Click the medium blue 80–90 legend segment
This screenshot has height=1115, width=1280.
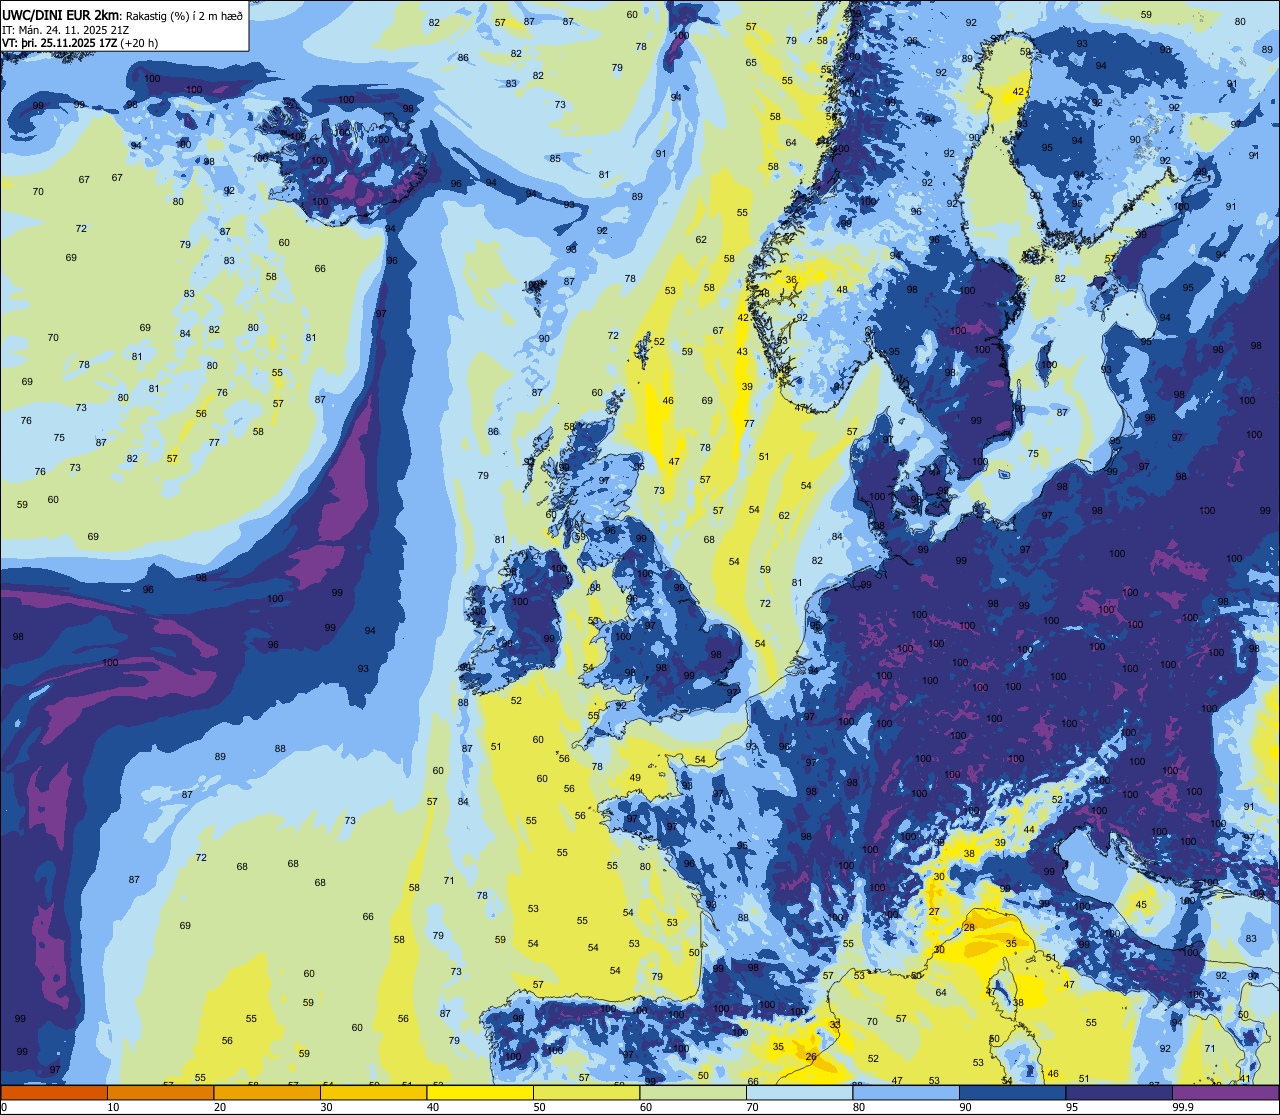point(906,1092)
